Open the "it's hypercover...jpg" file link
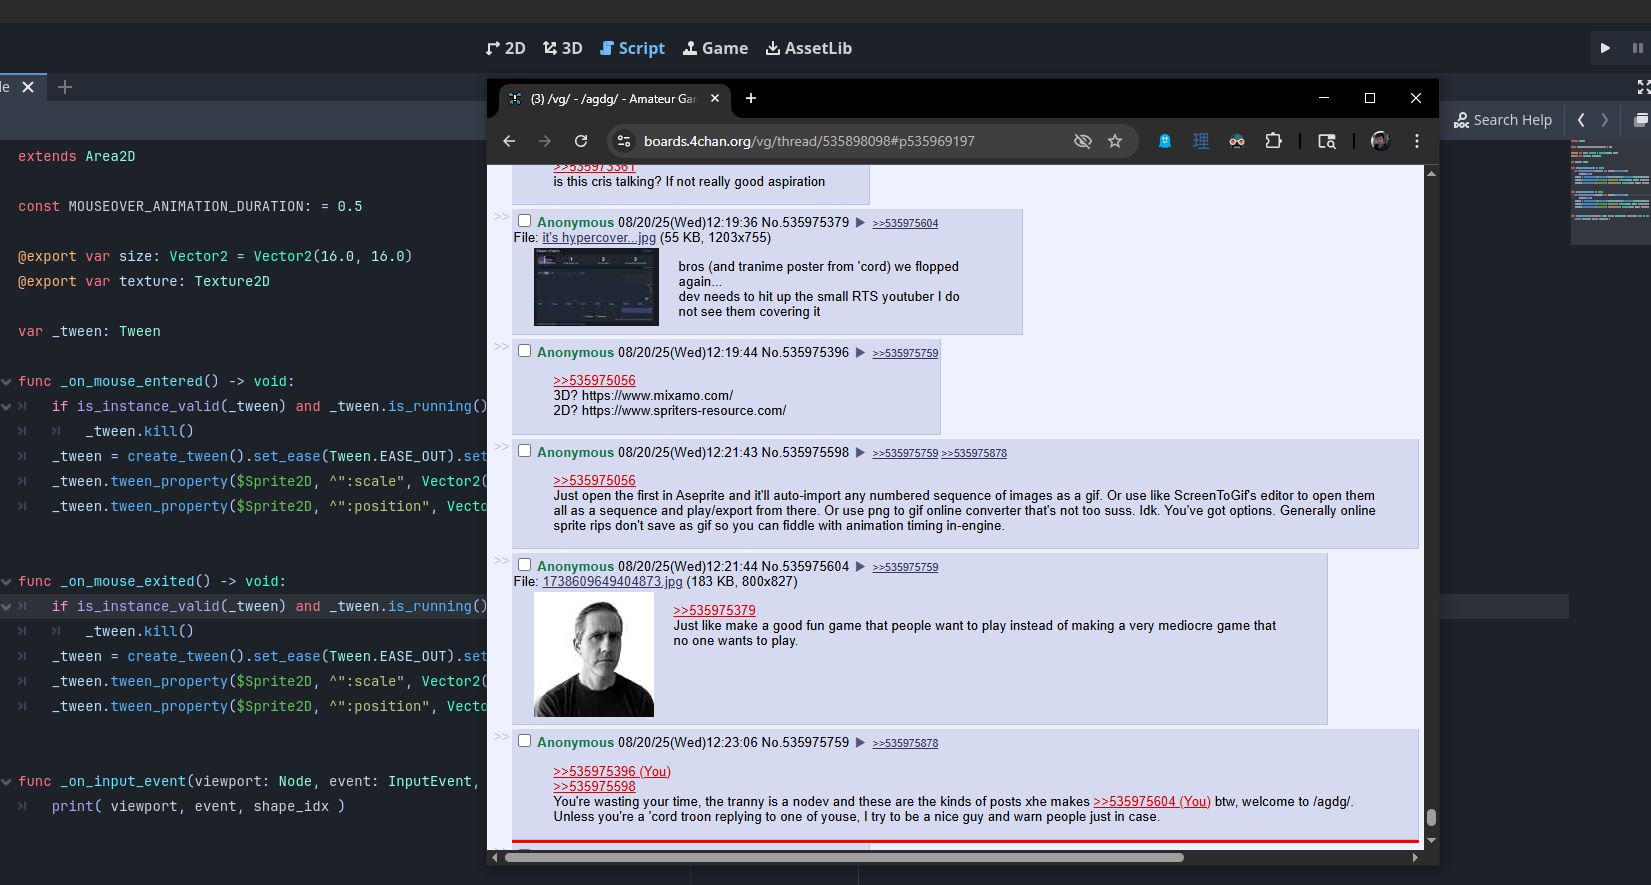The height and width of the screenshot is (885, 1651). coord(599,238)
